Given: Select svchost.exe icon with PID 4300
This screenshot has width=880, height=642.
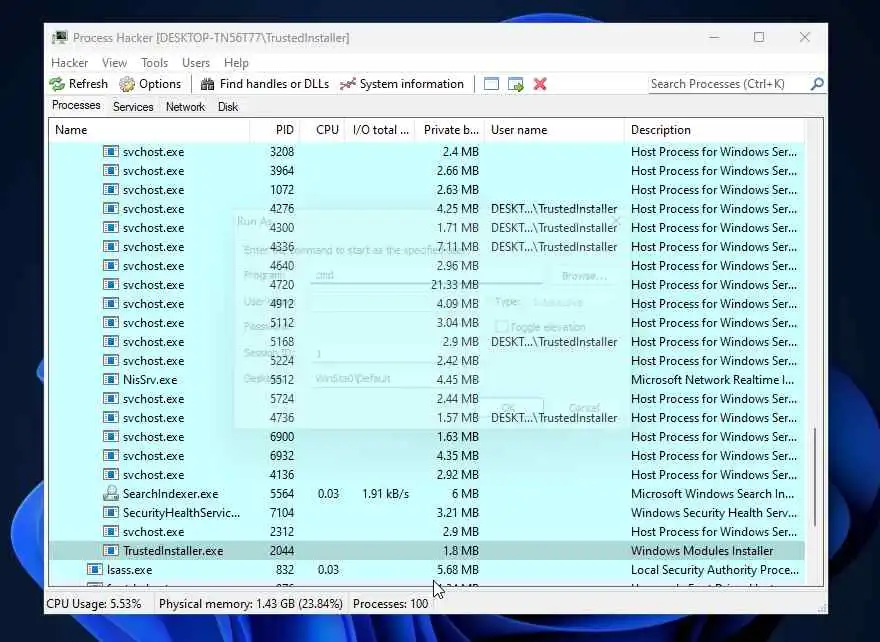Looking at the screenshot, I should click(111, 228).
